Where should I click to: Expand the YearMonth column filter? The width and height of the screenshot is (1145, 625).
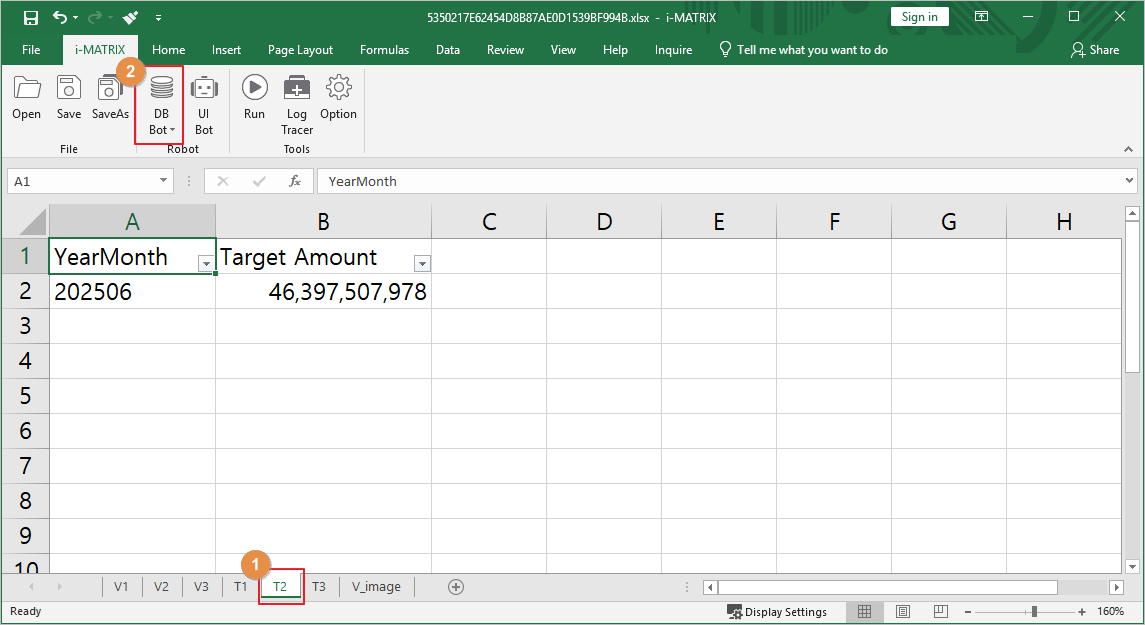pyautogui.click(x=206, y=264)
